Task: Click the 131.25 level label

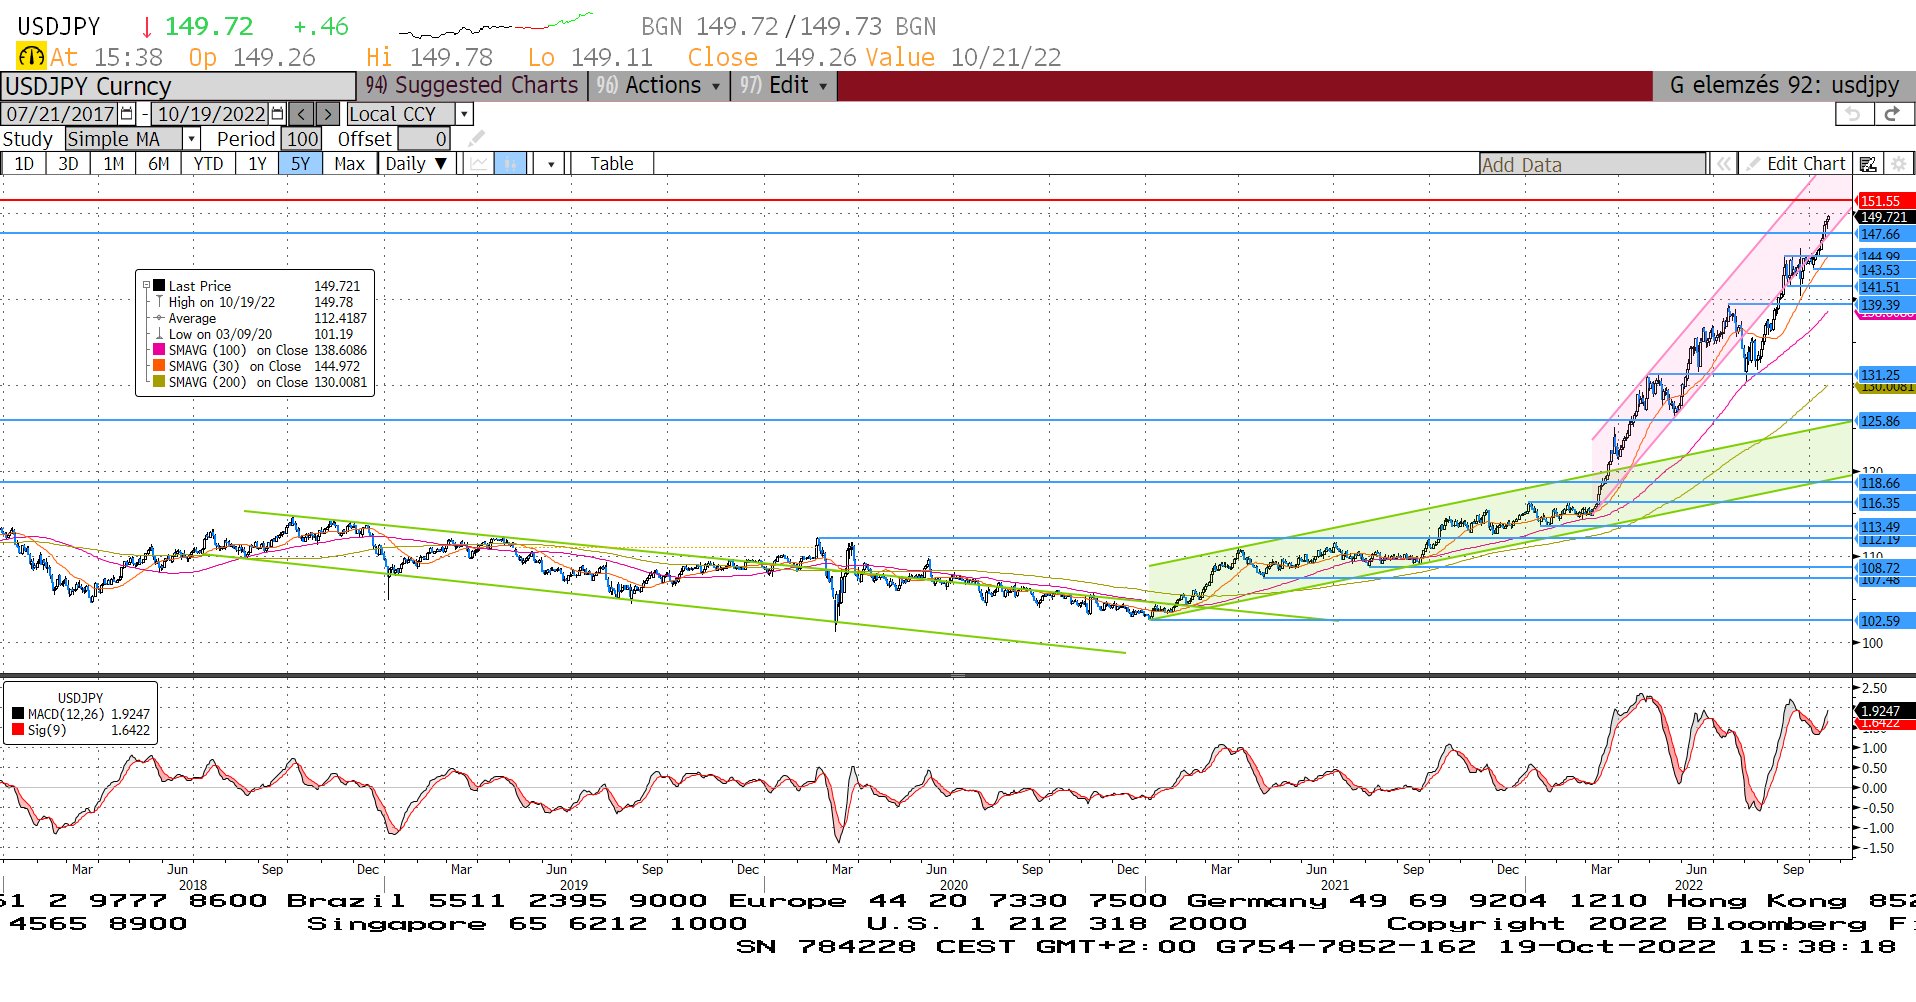Action: coord(1885,375)
